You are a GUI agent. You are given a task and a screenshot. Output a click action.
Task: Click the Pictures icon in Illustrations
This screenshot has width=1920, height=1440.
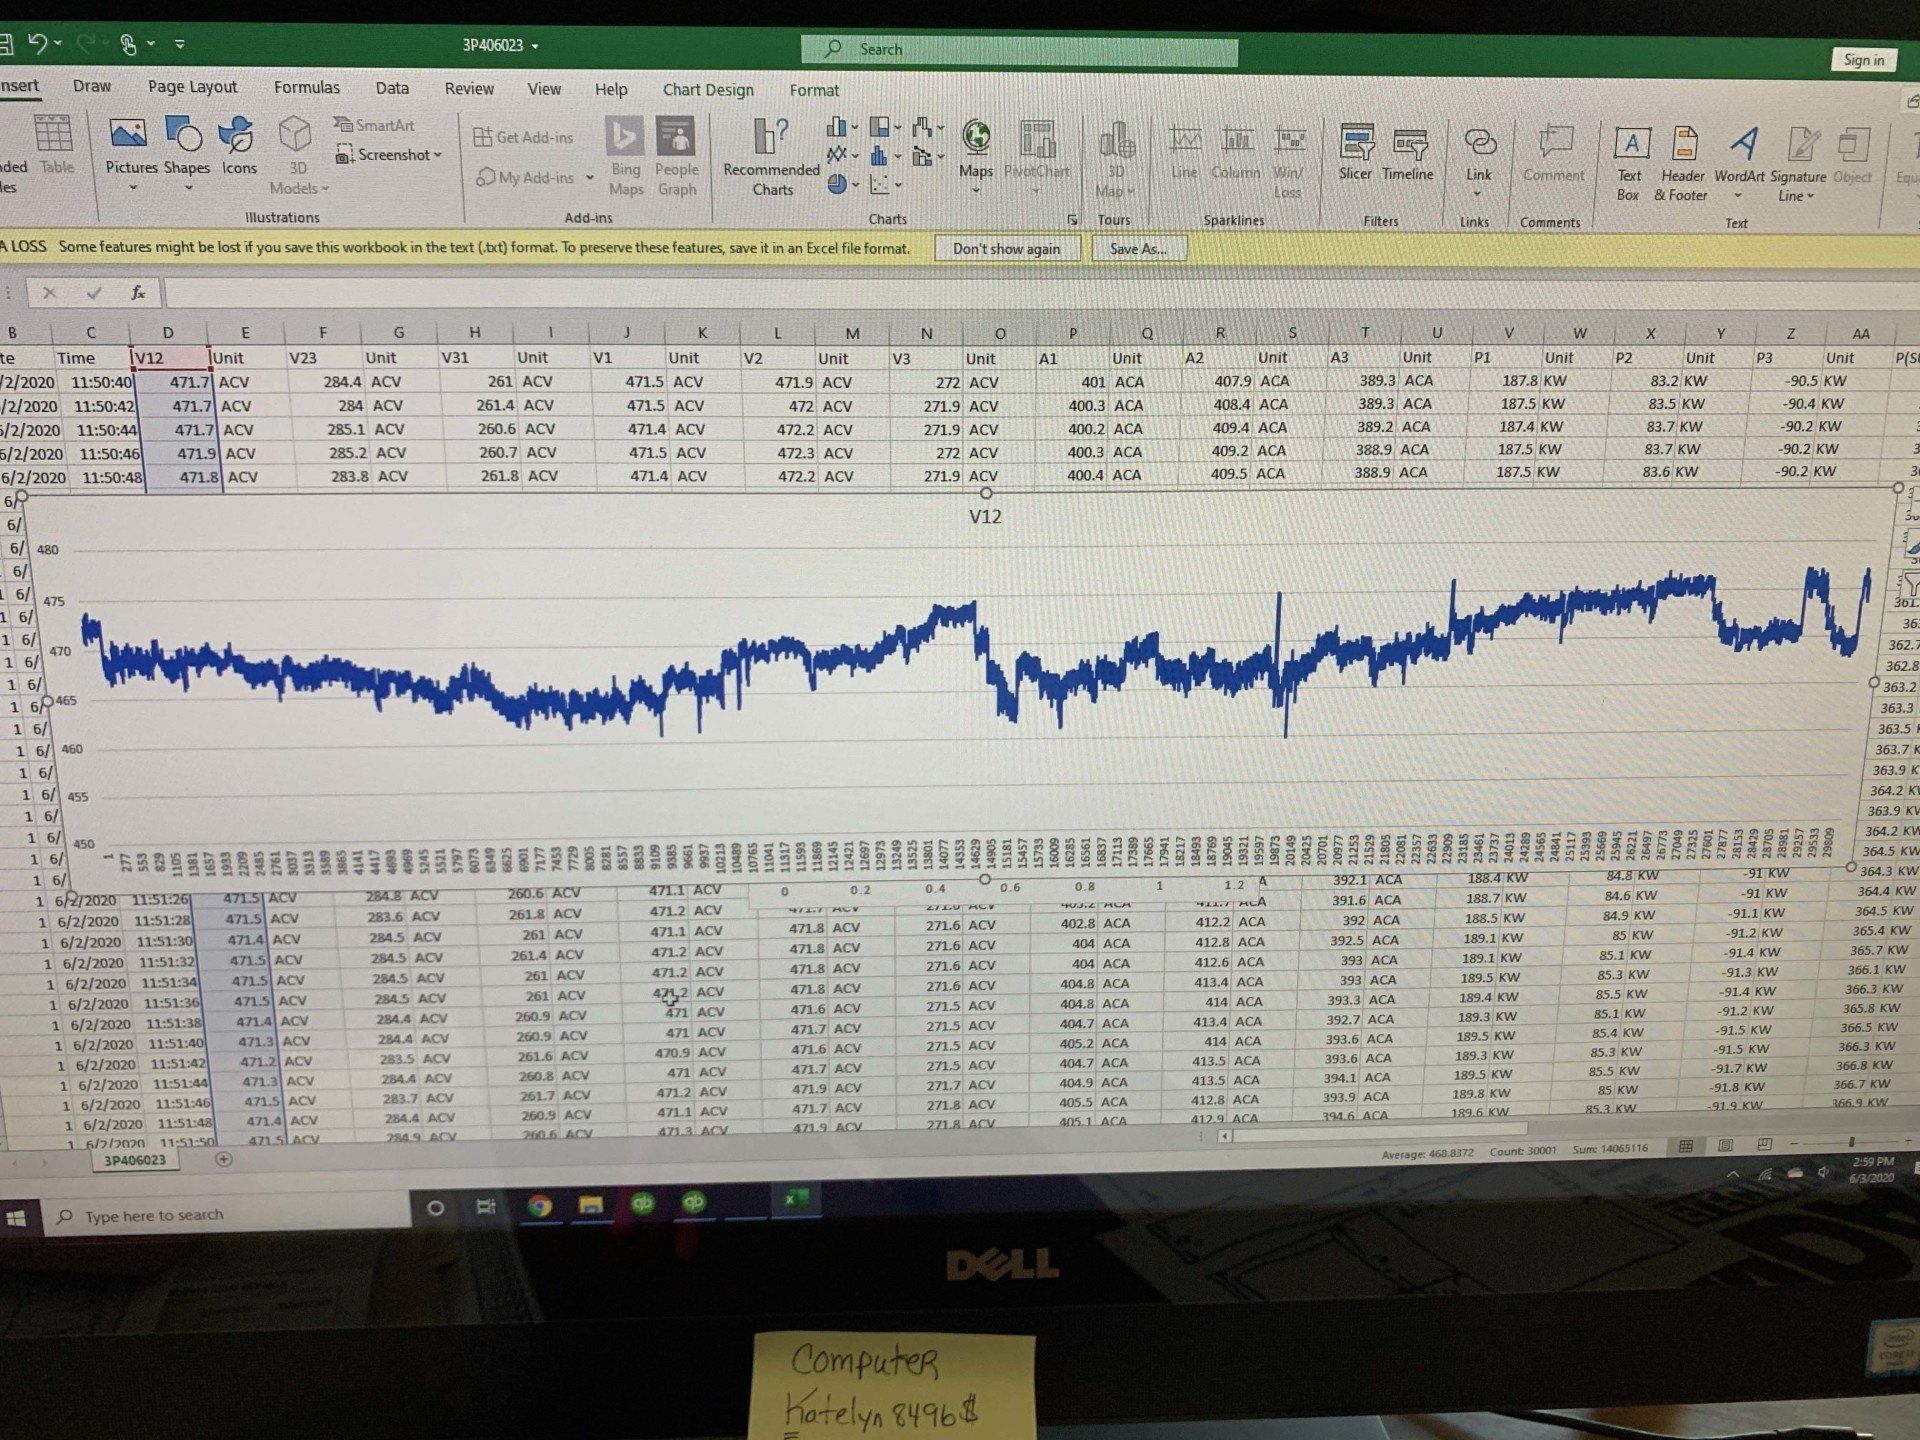[130, 135]
